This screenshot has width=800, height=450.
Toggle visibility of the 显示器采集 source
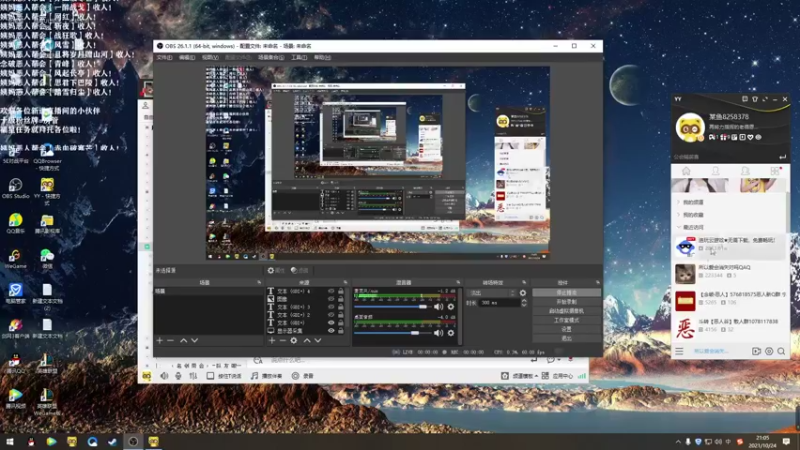pos(331,331)
